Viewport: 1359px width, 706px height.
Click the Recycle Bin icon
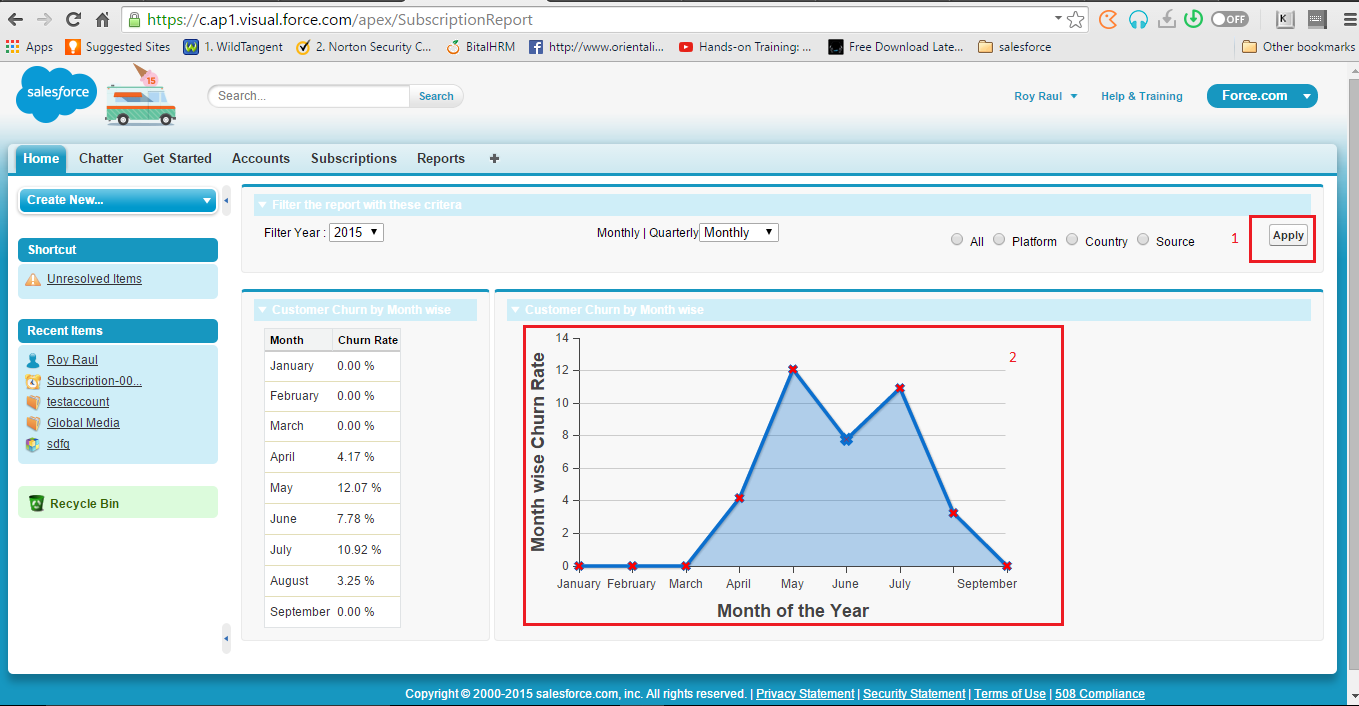(37, 503)
